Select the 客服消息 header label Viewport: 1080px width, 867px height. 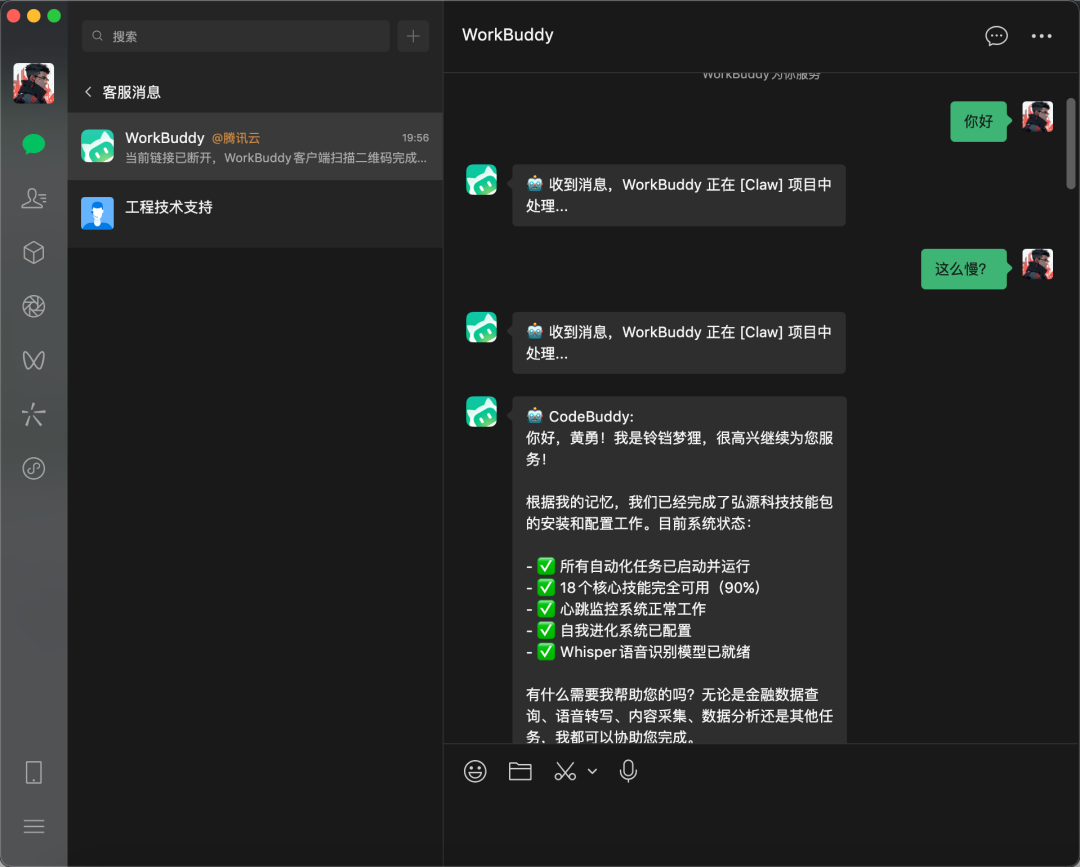[132, 92]
